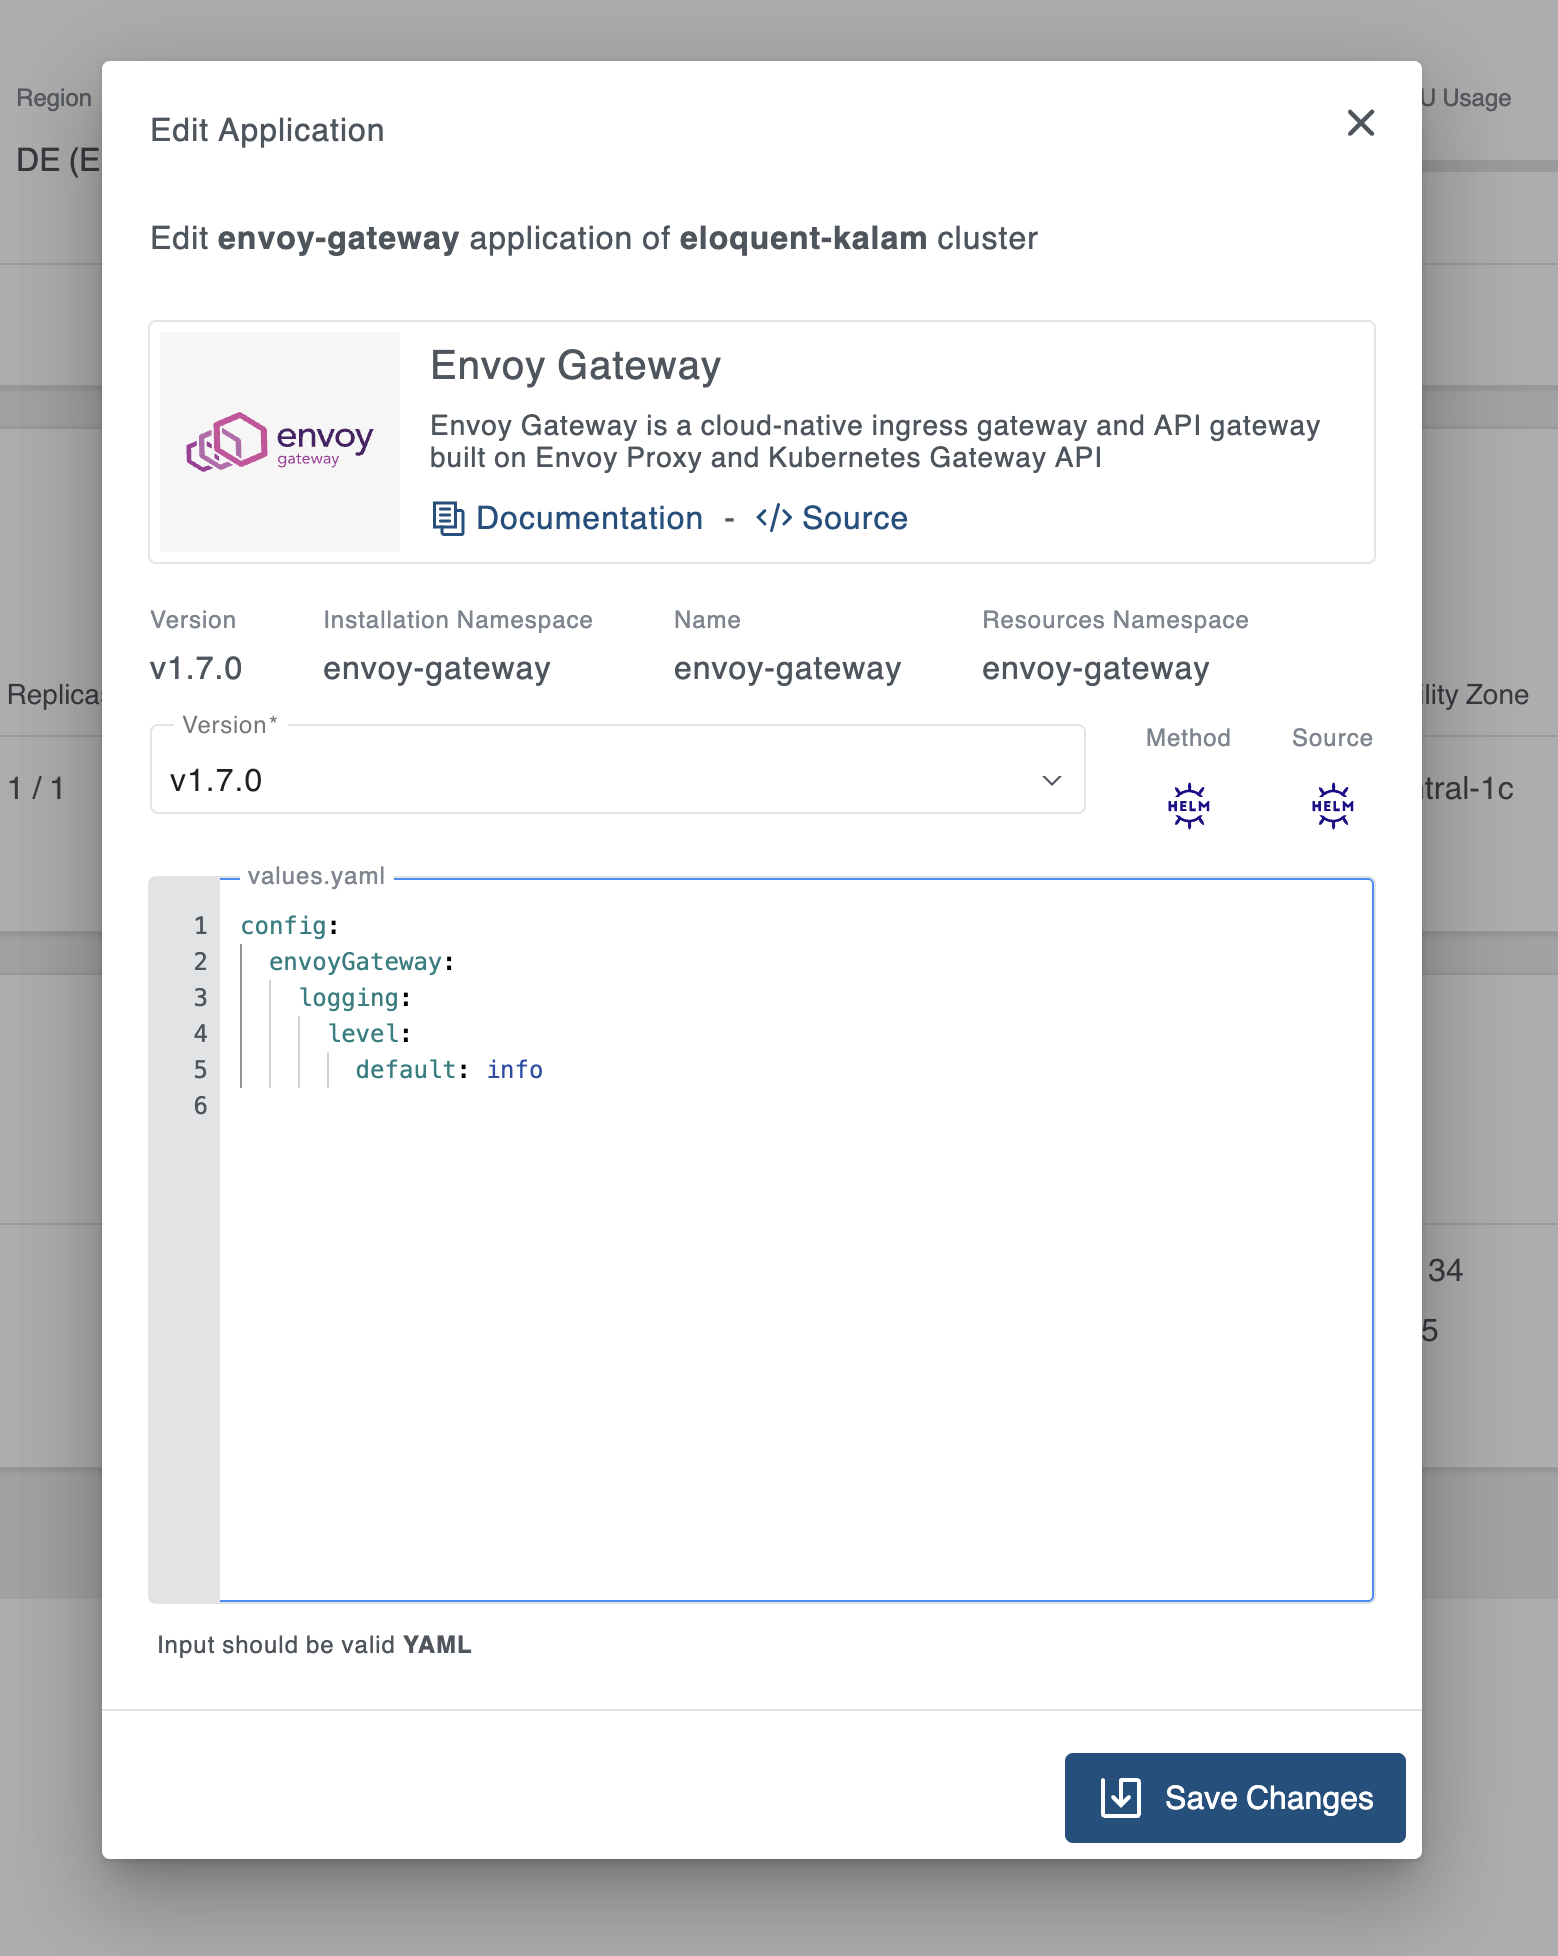Click the Documentation page icon
Screen dimensions: 1558x1956
(448, 519)
